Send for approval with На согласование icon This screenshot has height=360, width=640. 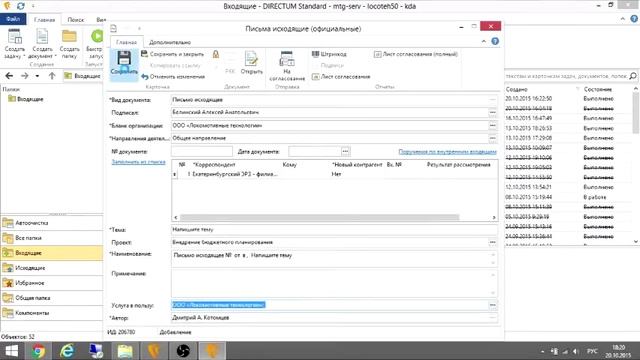click(287, 65)
